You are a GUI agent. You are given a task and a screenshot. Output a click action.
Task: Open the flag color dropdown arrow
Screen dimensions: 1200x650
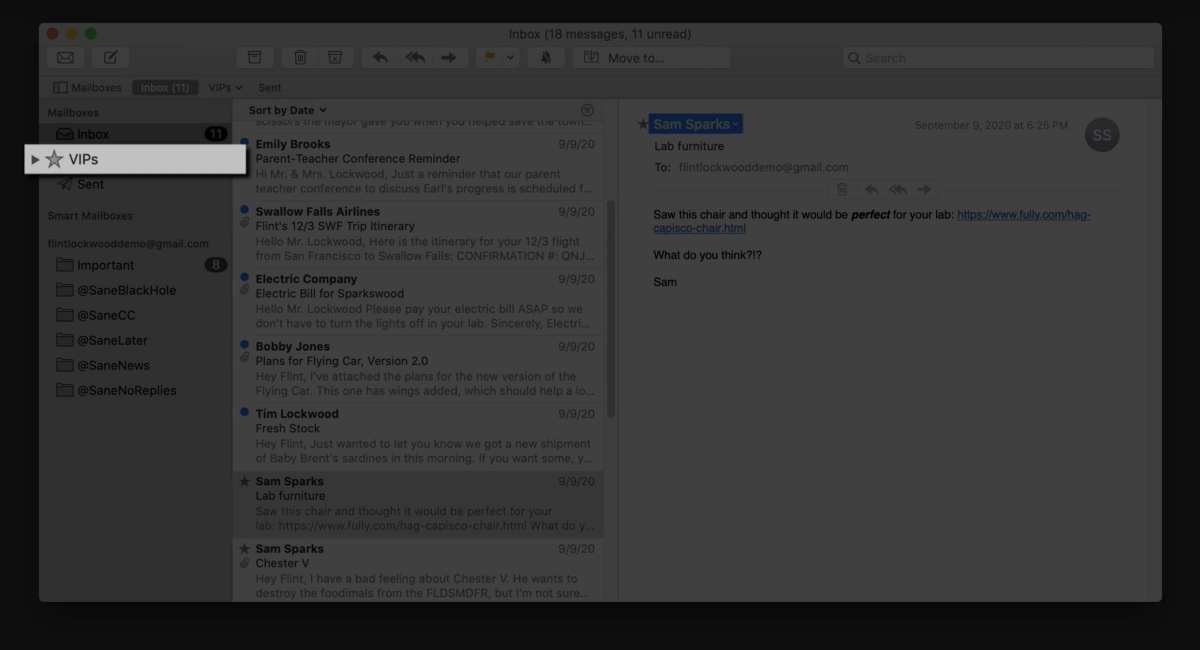click(511, 58)
